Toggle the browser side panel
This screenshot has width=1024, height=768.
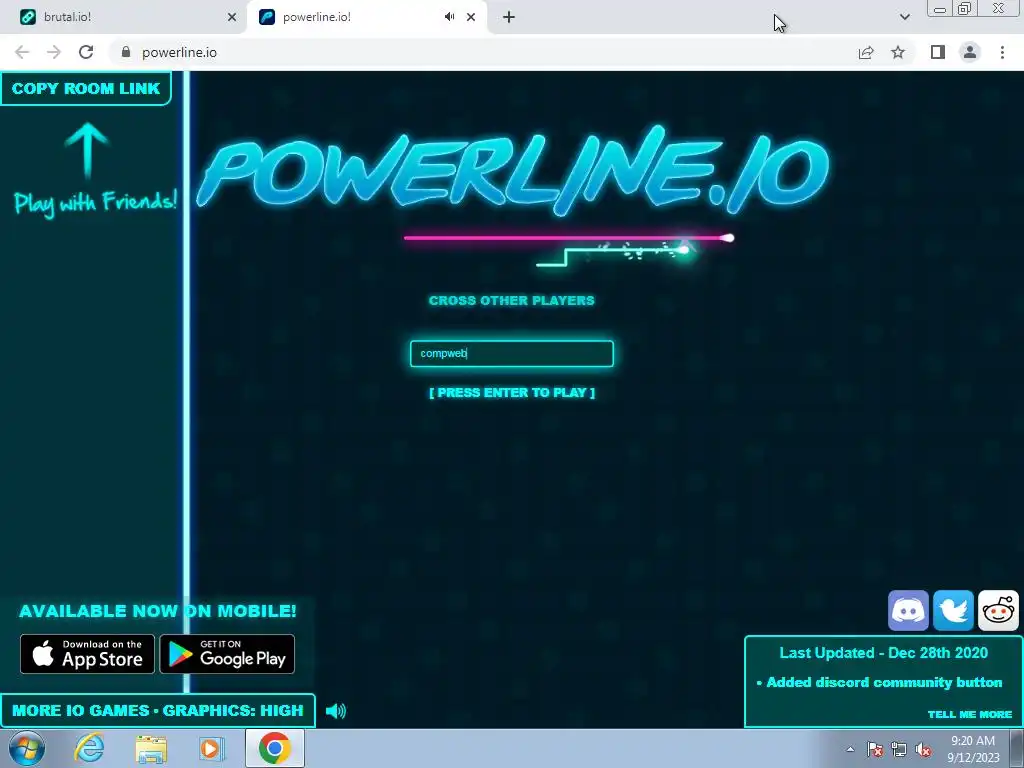click(938, 52)
